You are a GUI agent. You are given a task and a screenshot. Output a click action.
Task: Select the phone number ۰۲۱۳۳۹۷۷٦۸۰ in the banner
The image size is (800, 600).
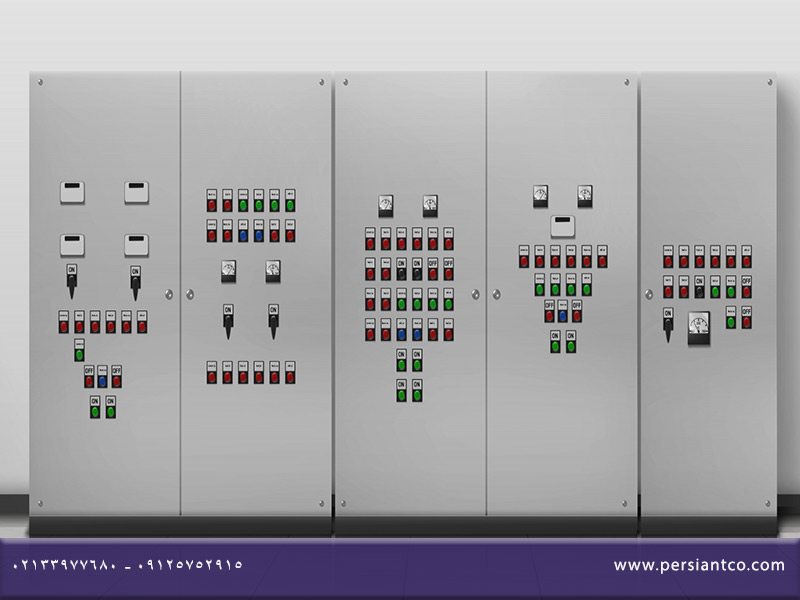point(64,565)
